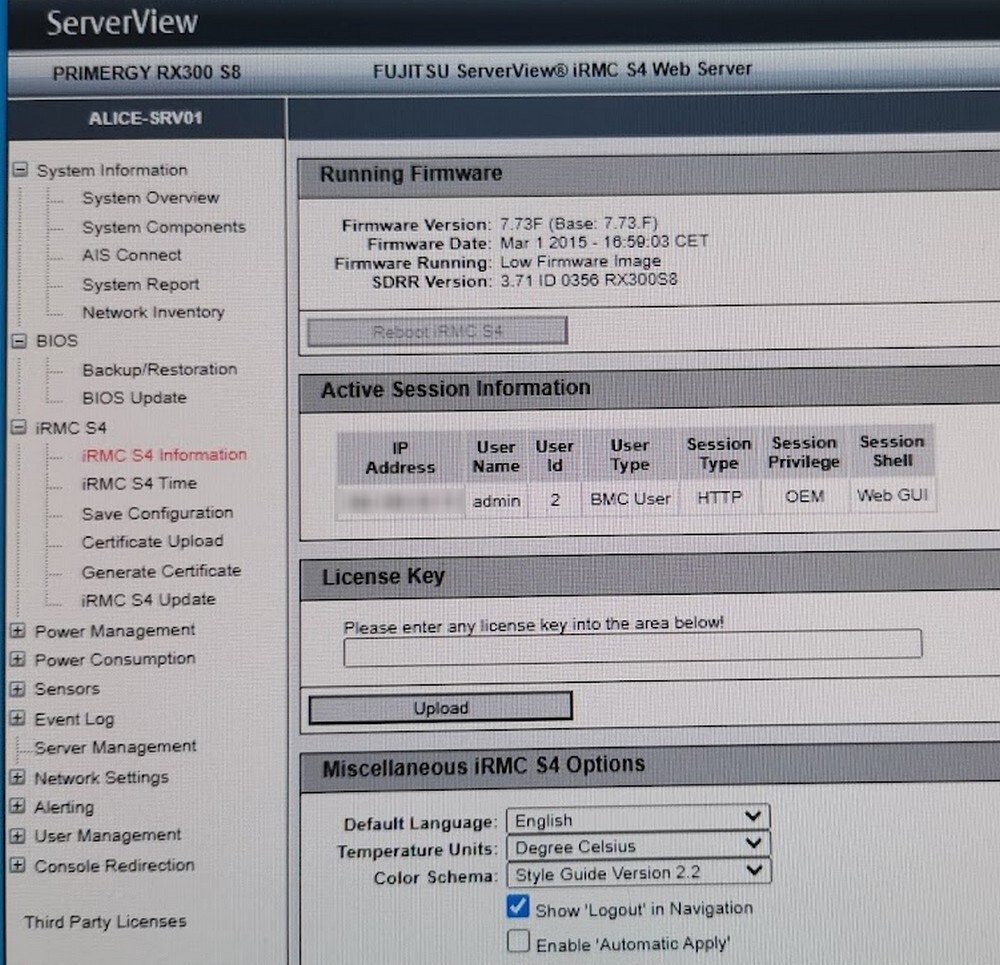Viewport: 1000px width, 965px height.
Task: Open Console Redirection section label
Action: tap(114, 866)
